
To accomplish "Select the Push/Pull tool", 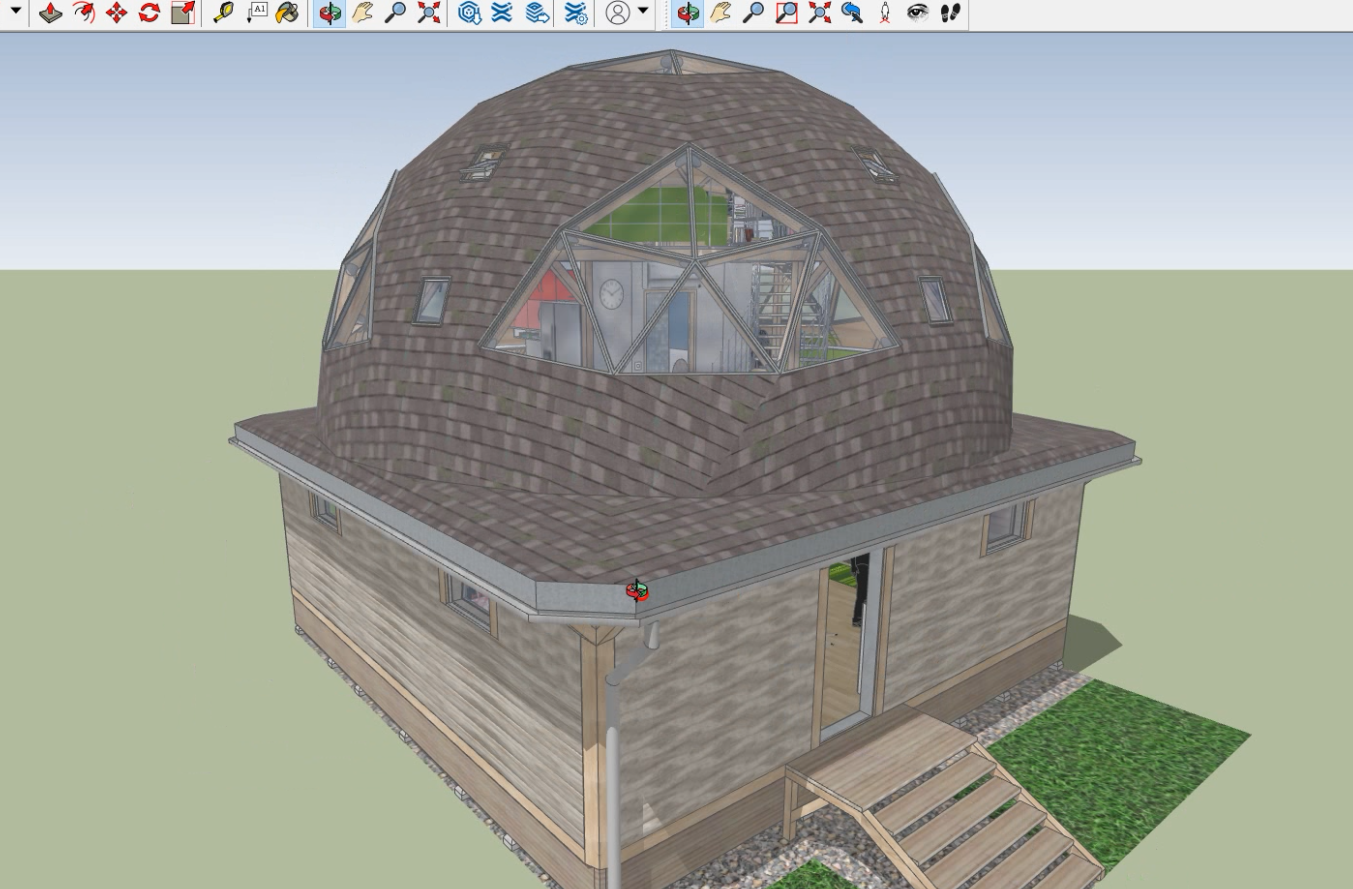I will 50,12.
